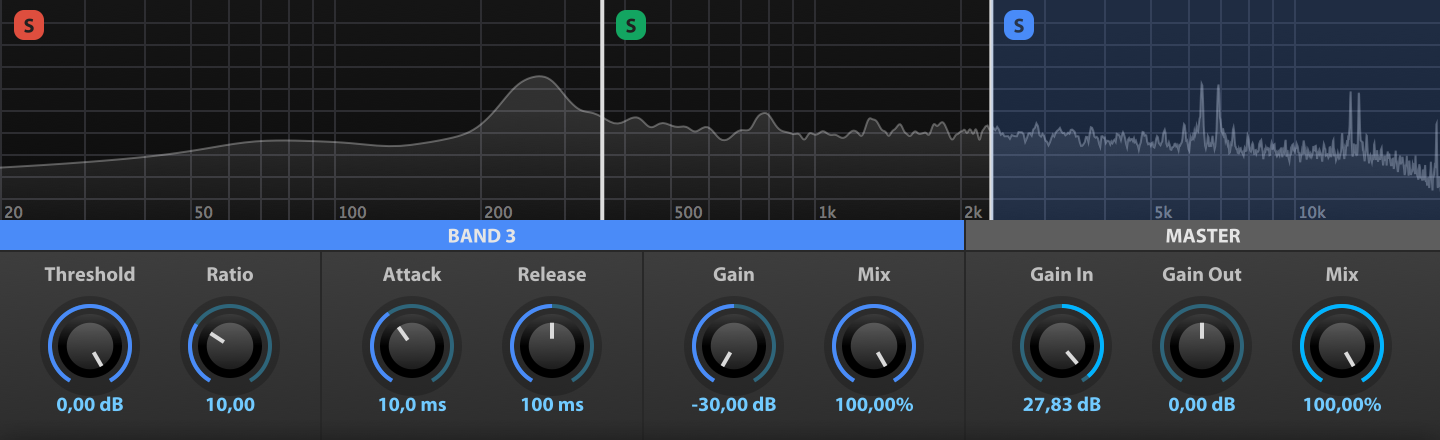The height and width of the screenshot is (440, 1440).
Task: Click the 1k frequency axis label
Action: pos(827,212)
